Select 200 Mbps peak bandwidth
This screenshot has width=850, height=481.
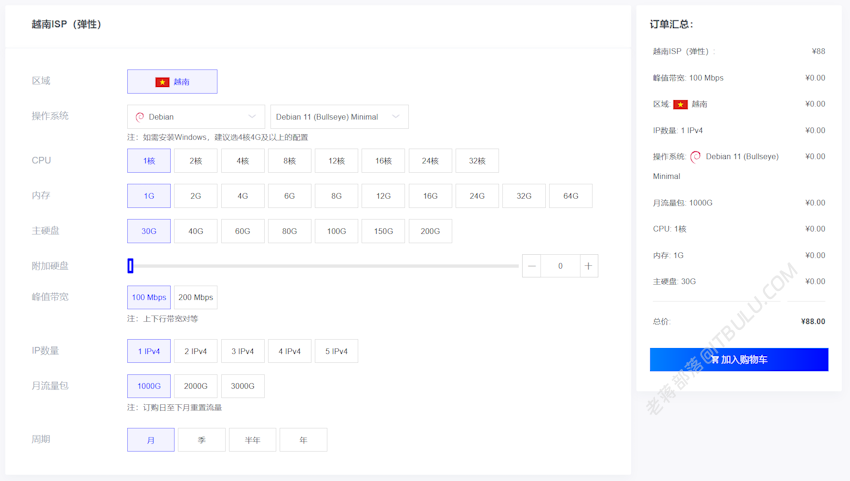[x=196, y=297]
